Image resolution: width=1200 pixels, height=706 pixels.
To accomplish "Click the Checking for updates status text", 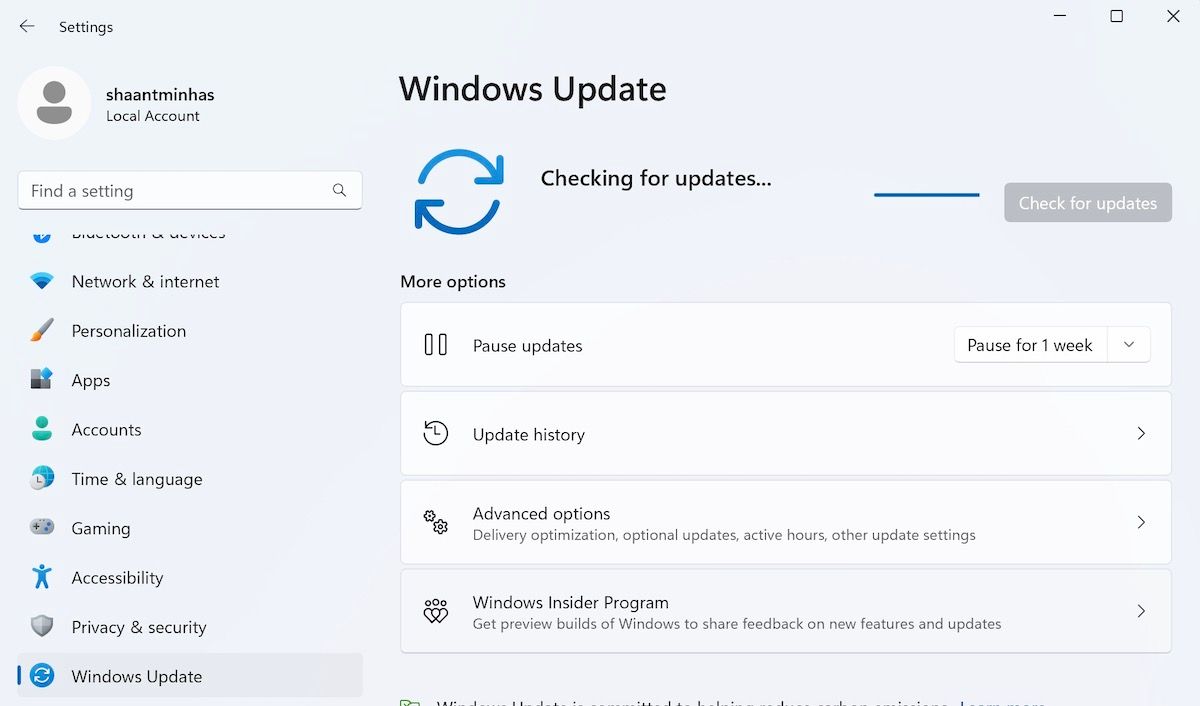I will coord(656,178).
